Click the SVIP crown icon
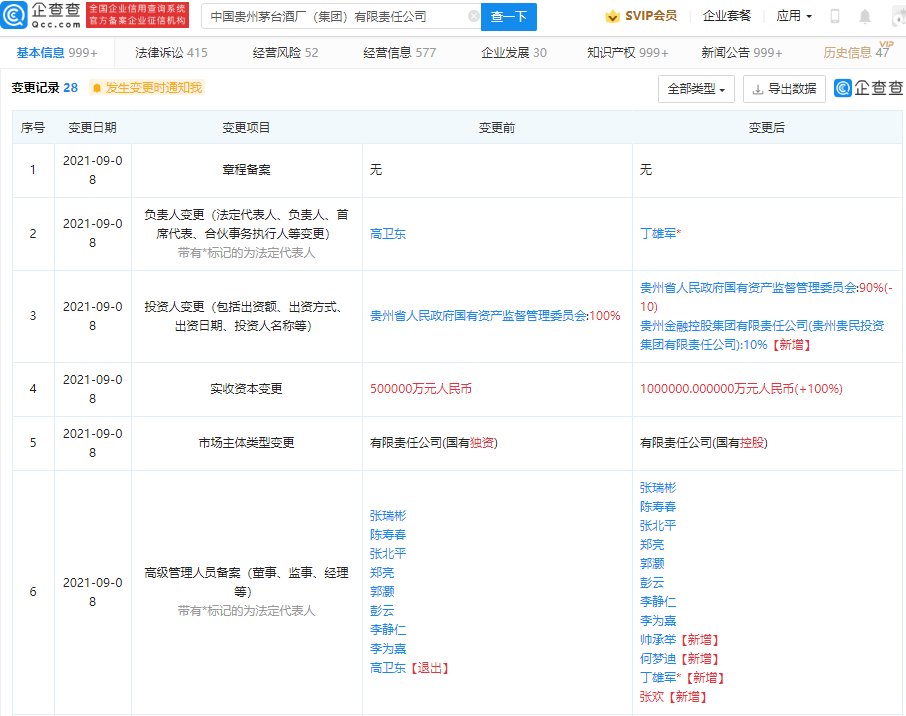This screenshot has width=906, height=716. point(612,16)
